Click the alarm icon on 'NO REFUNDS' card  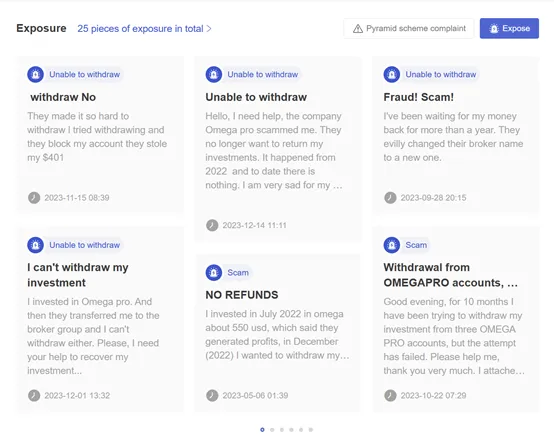tap(213, 273)
